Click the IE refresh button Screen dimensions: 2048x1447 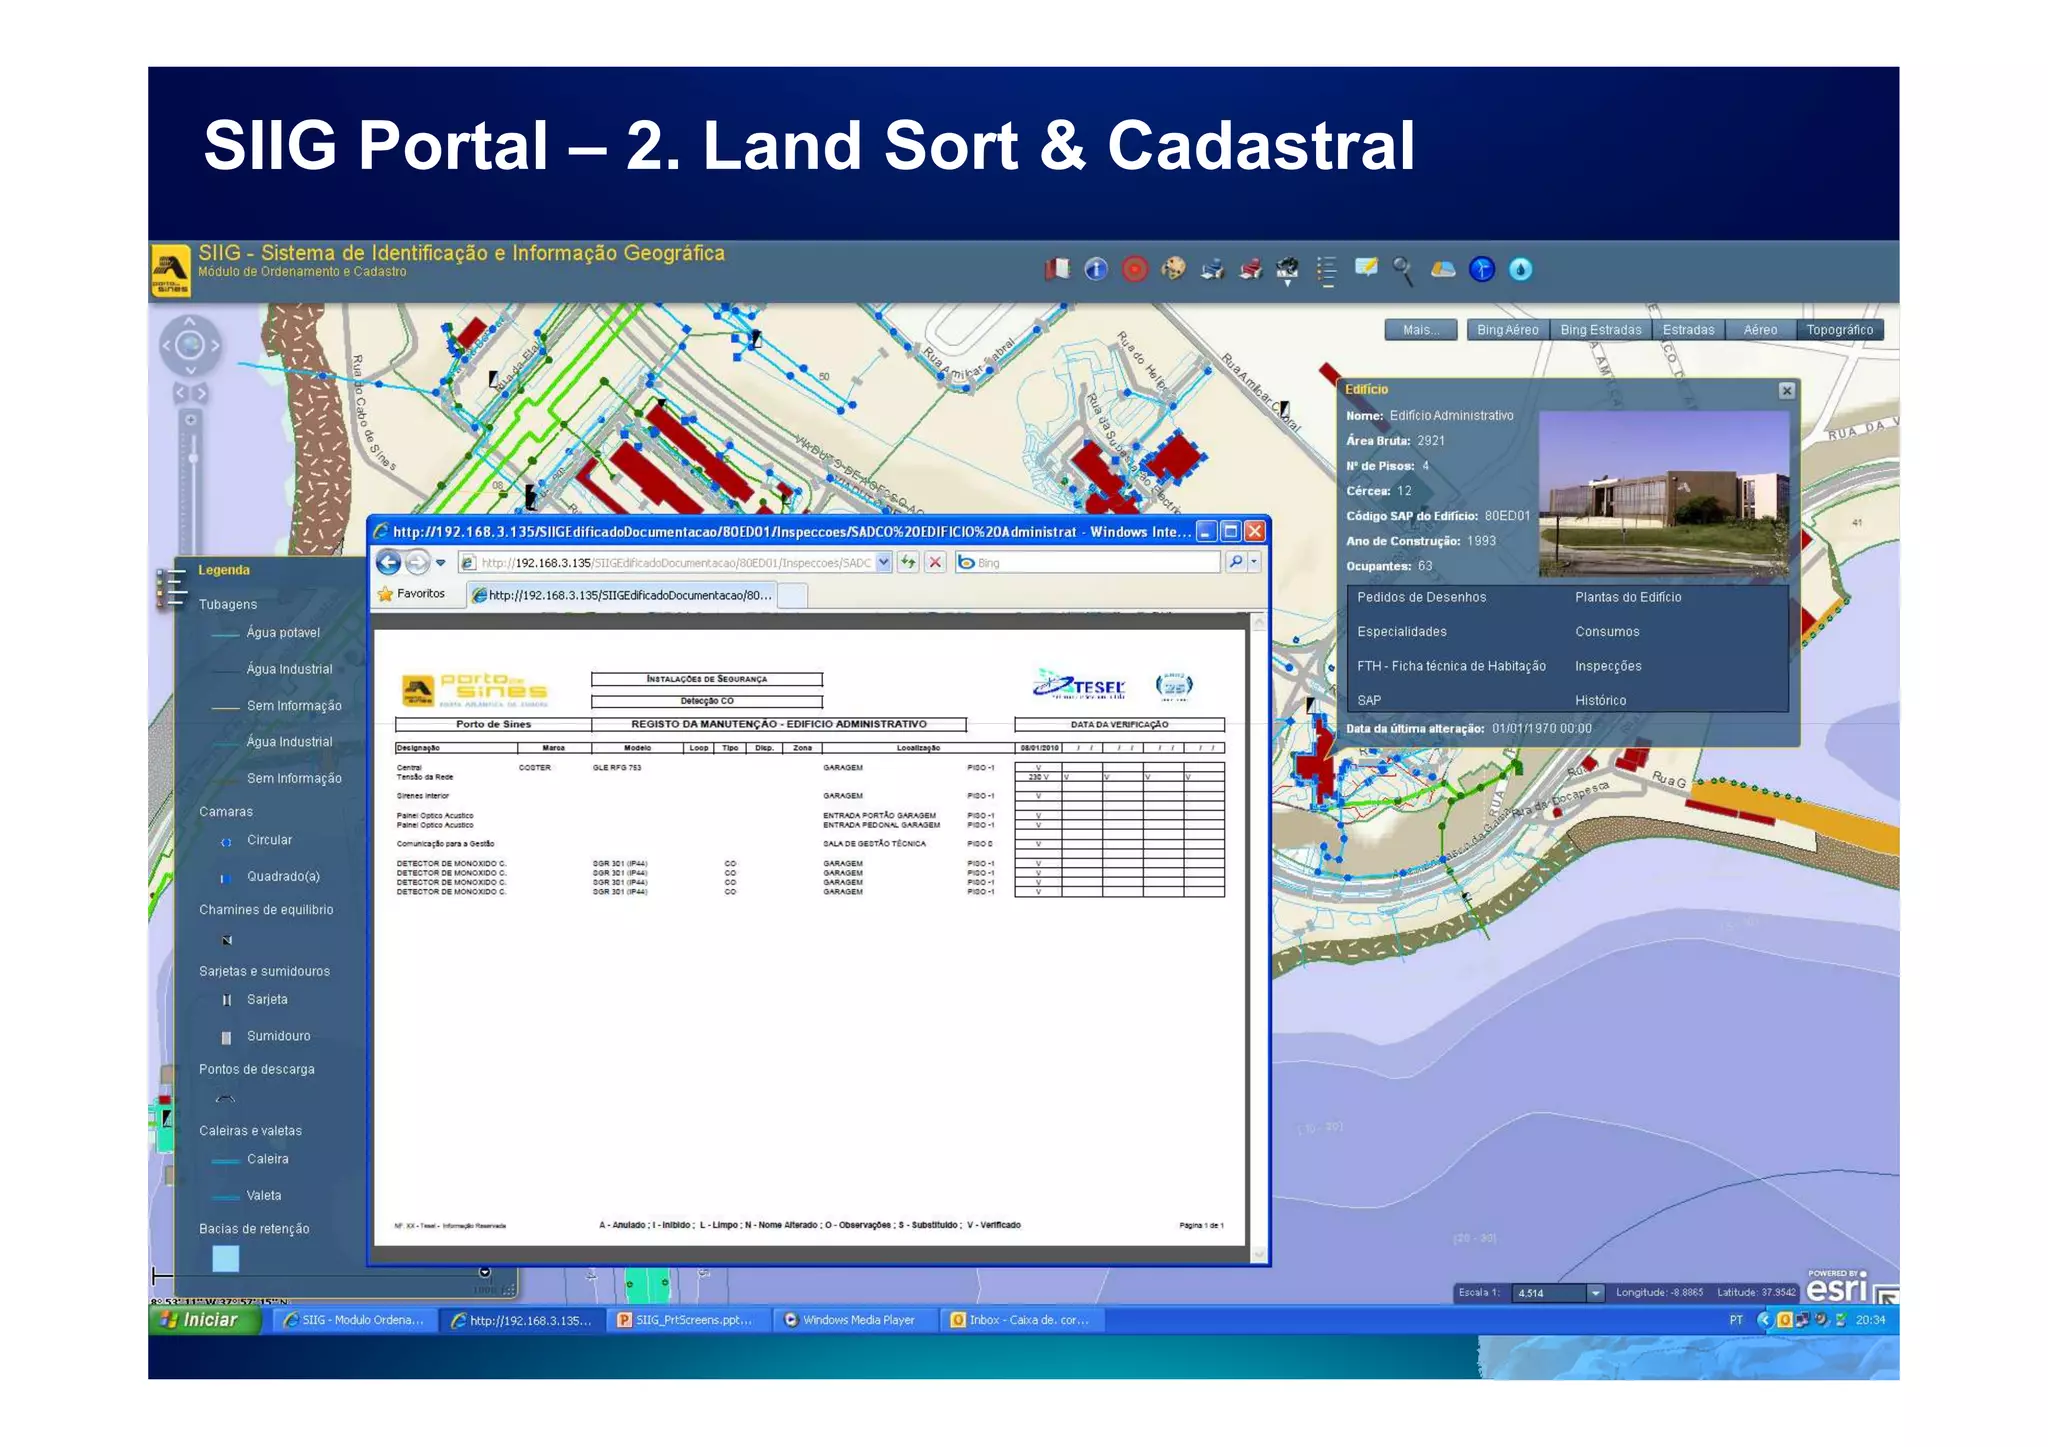(x=908, y=562)
